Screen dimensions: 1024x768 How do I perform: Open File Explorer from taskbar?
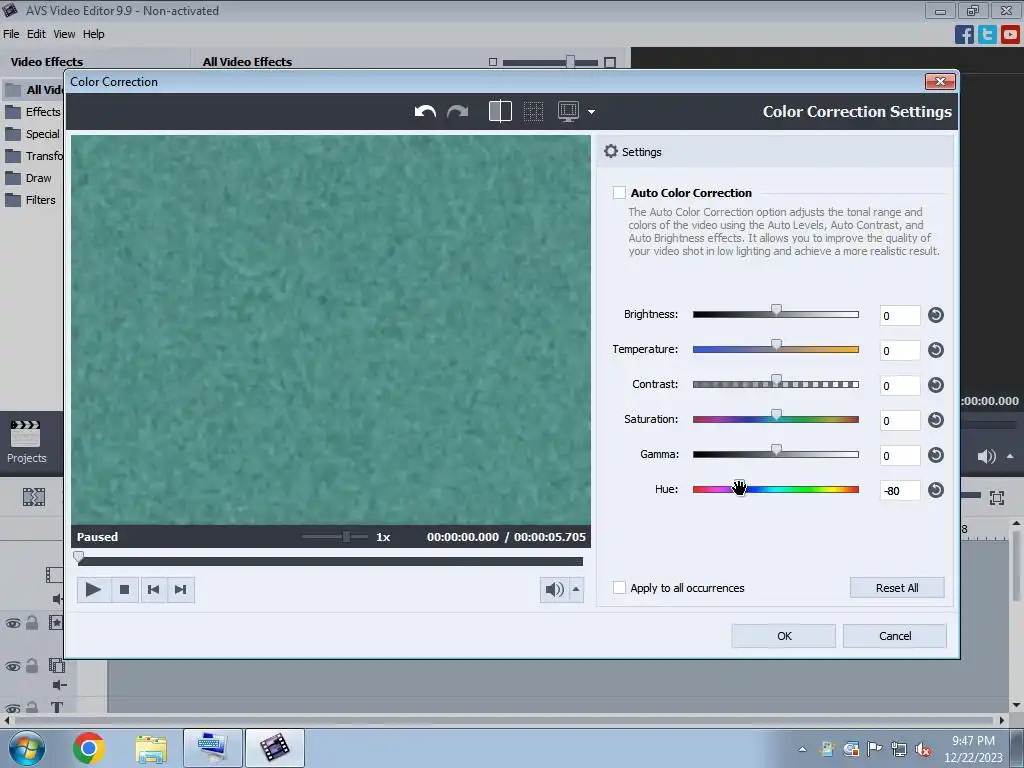(x=151, y=748)
